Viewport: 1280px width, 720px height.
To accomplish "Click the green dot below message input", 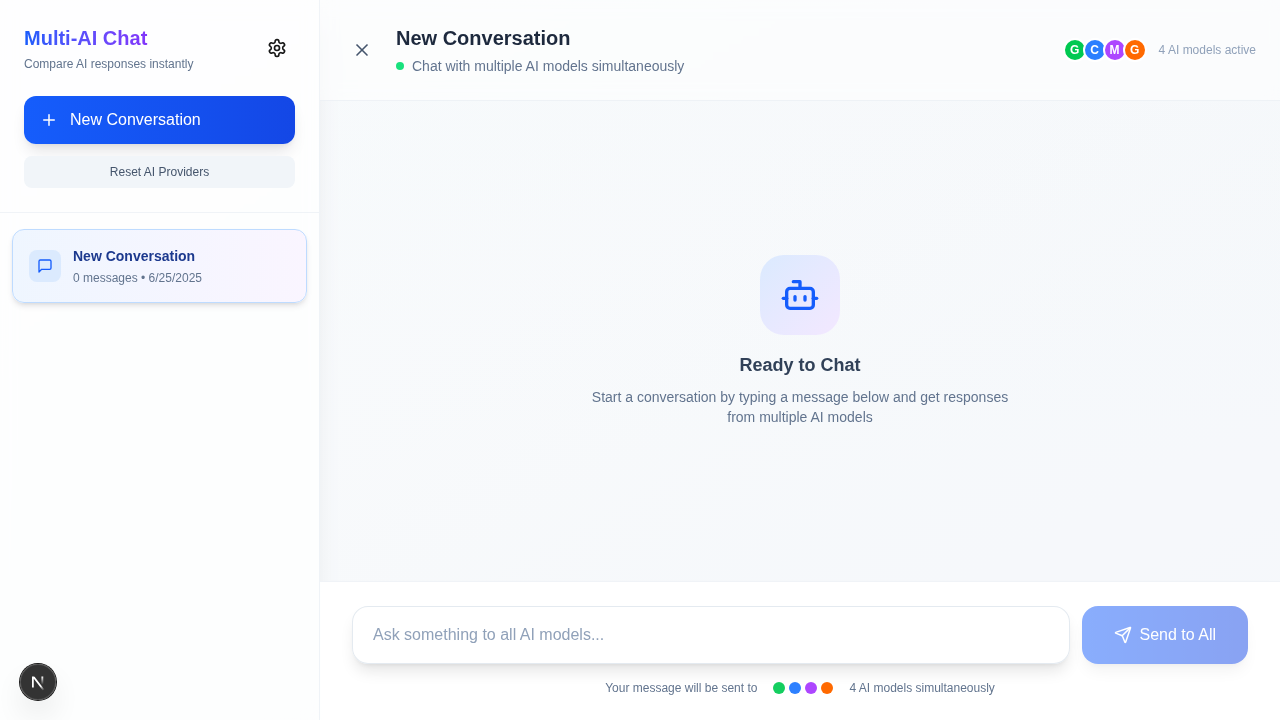I will coord(779,688).
